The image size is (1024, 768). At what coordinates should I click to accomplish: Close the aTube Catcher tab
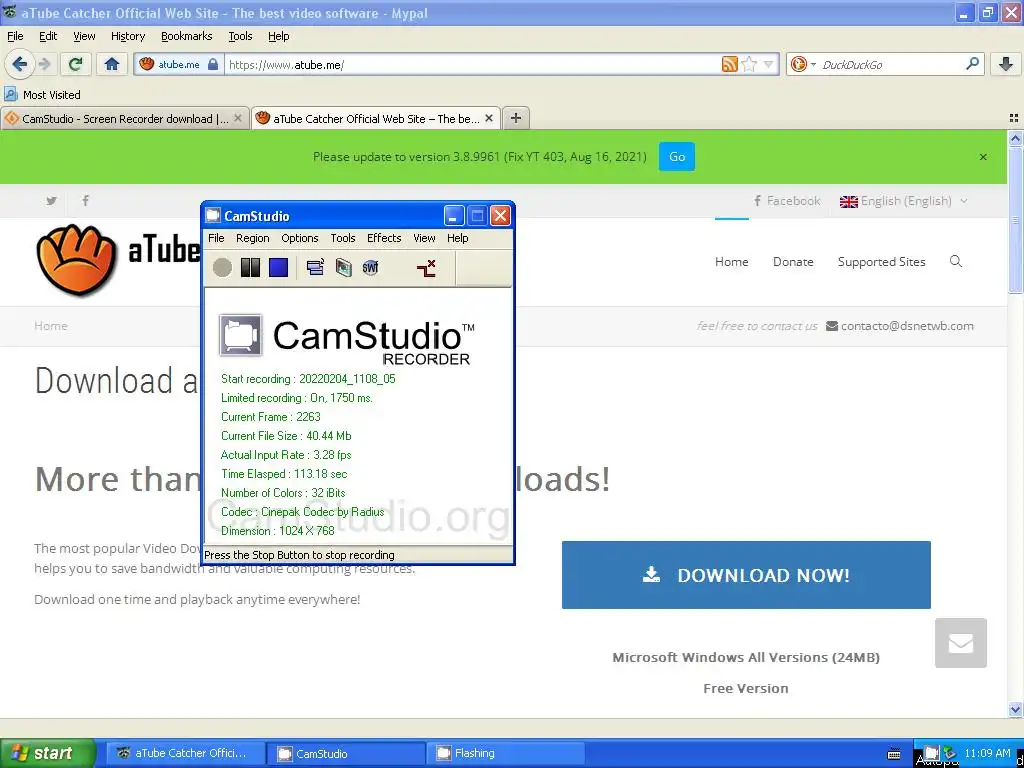pos(488,118)
